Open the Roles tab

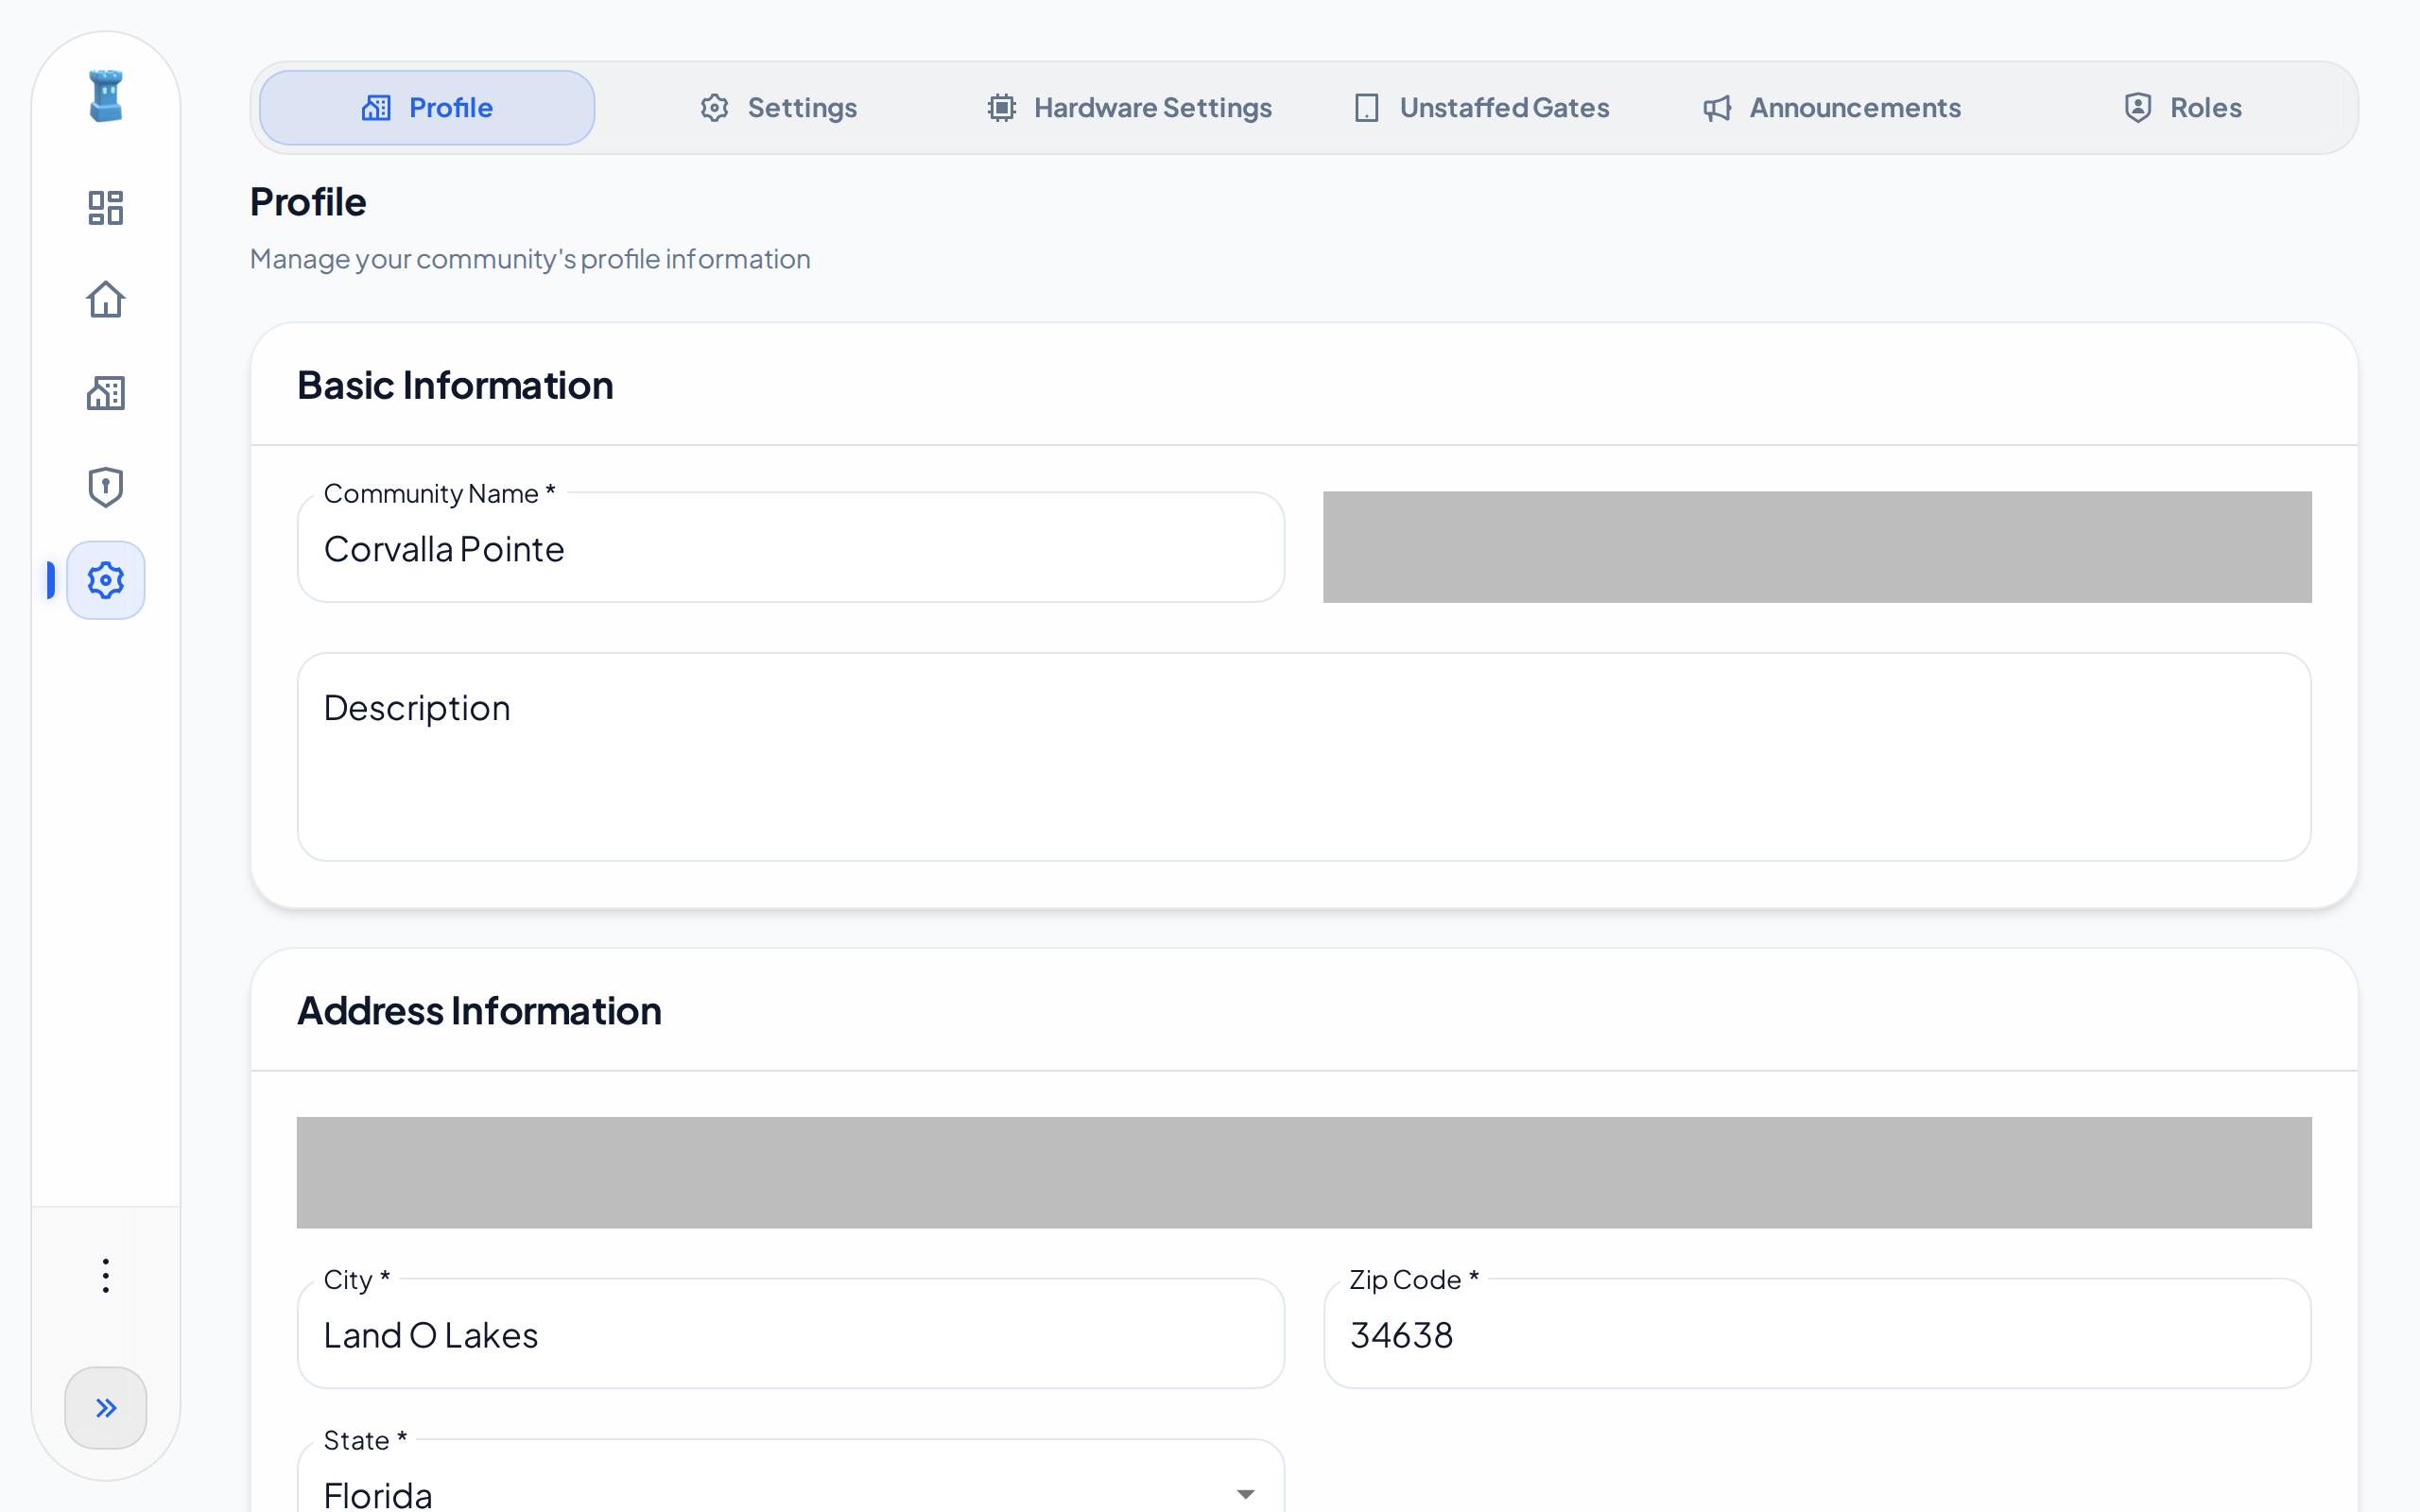tap(2182, 108)
